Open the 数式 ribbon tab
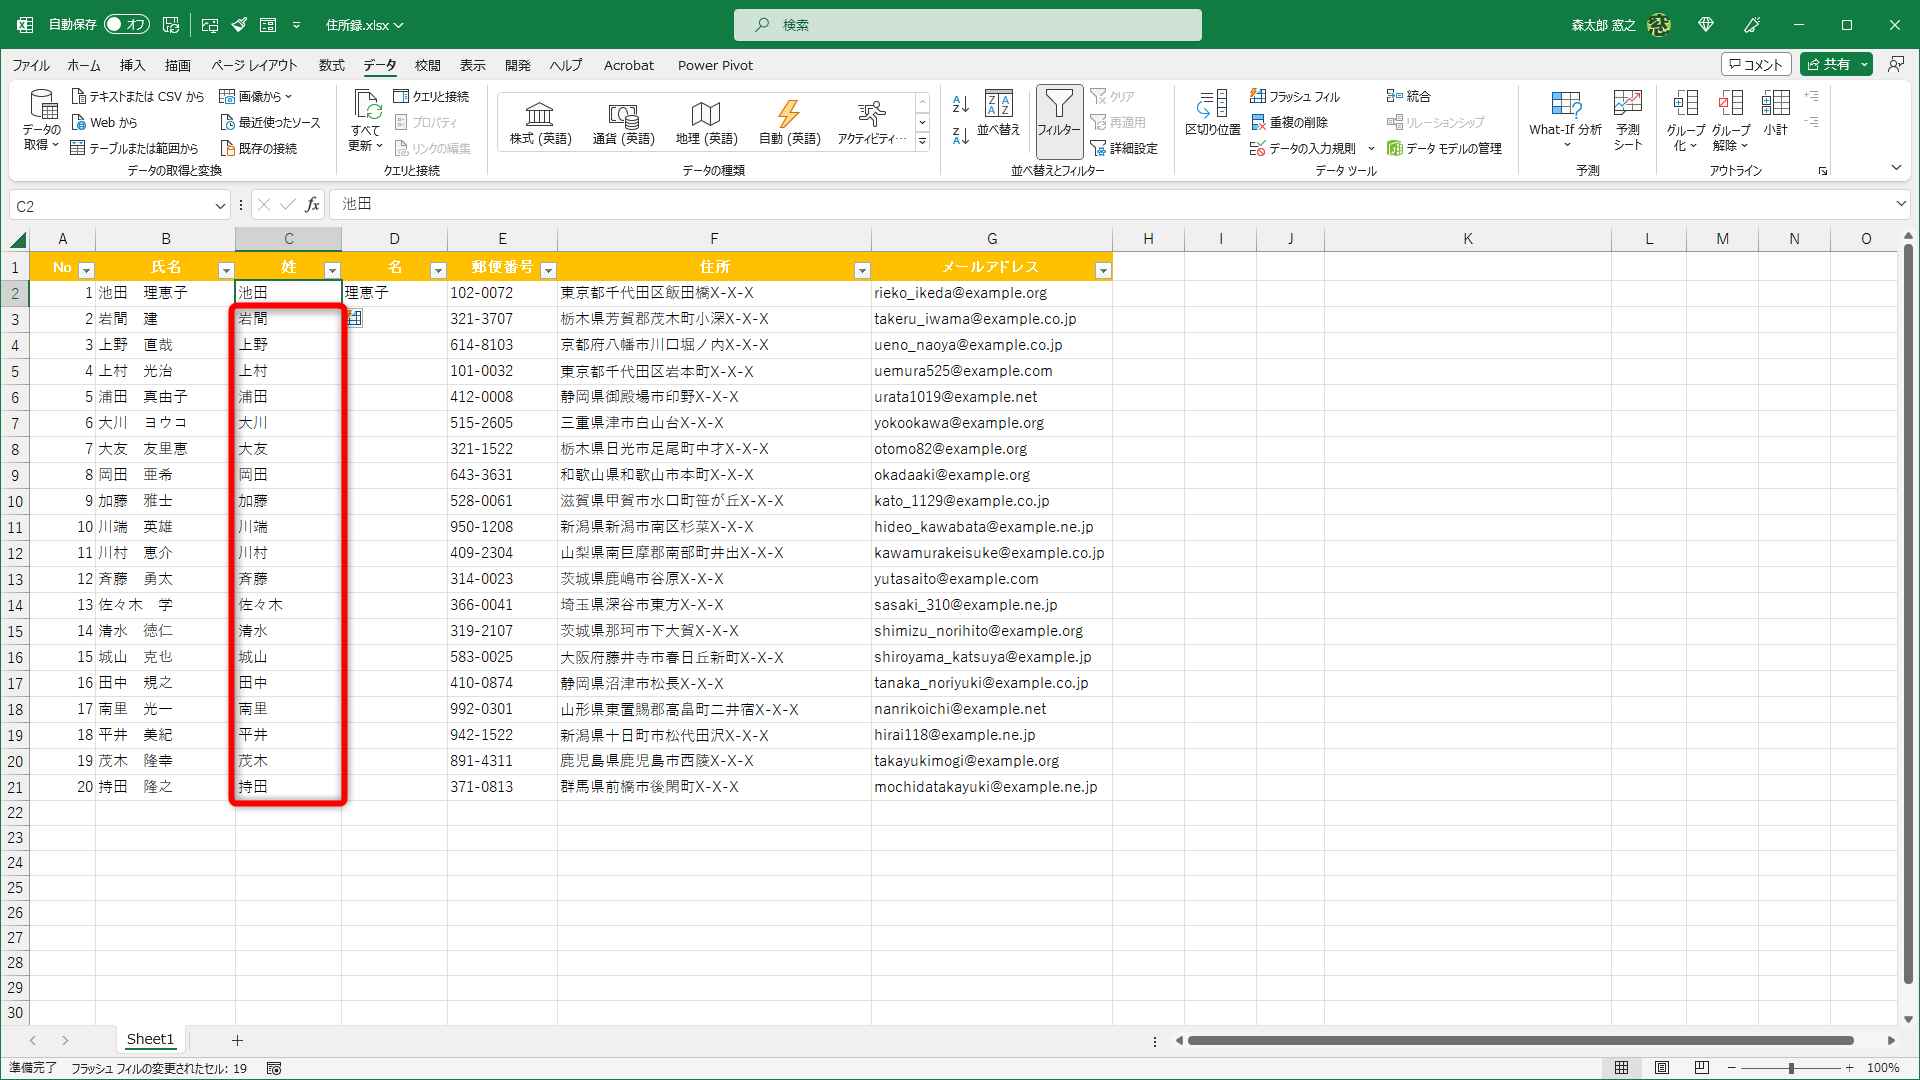This screenshot has height=1080, width=1920. (331, 65)
